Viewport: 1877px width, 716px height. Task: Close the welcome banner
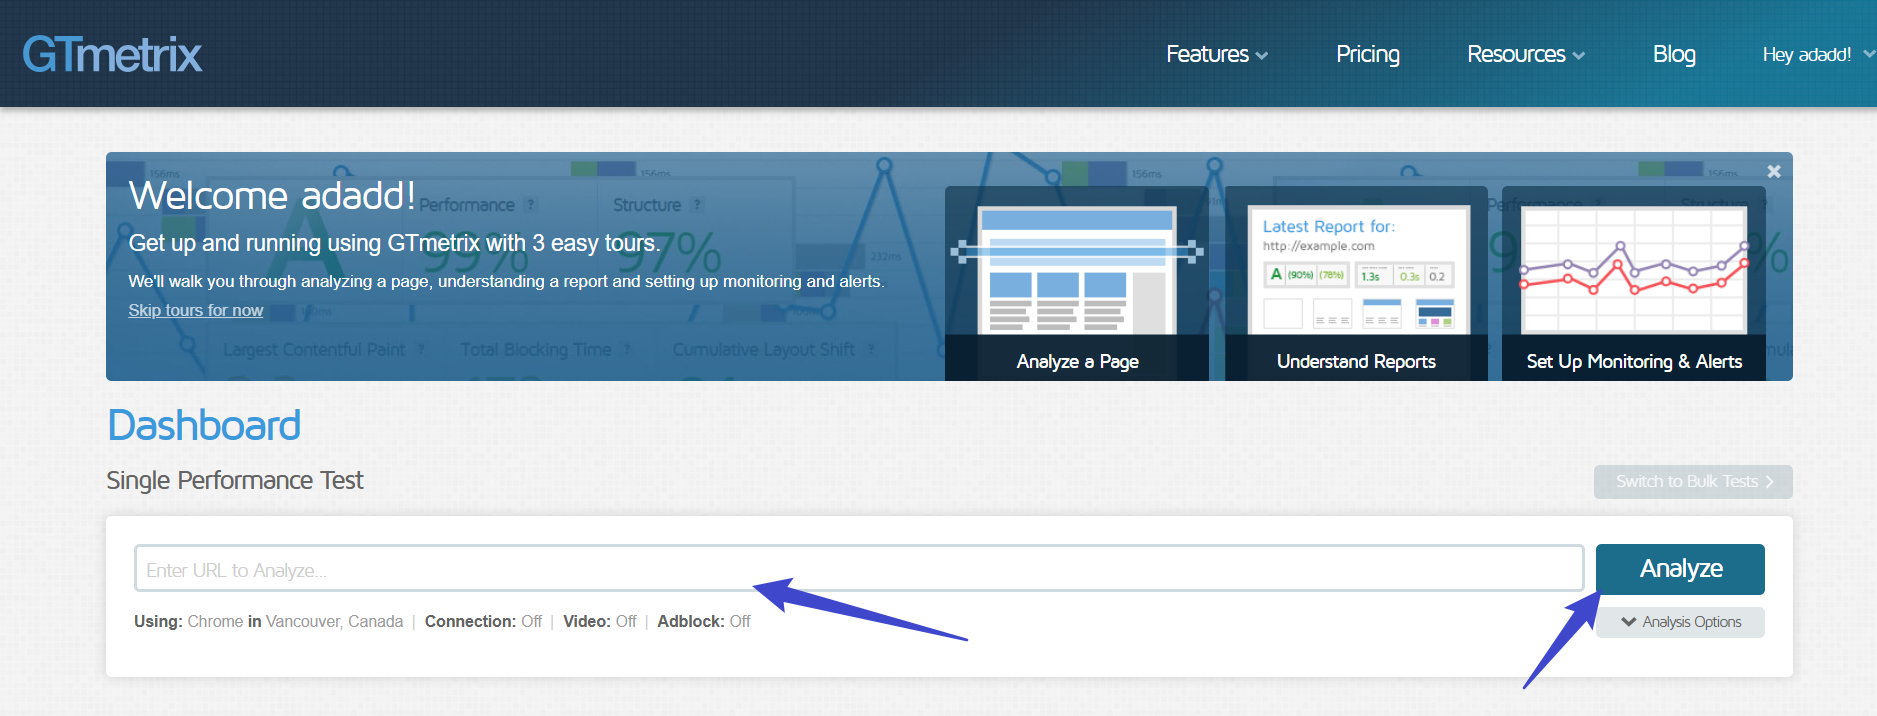click(x=1774, y=171)
